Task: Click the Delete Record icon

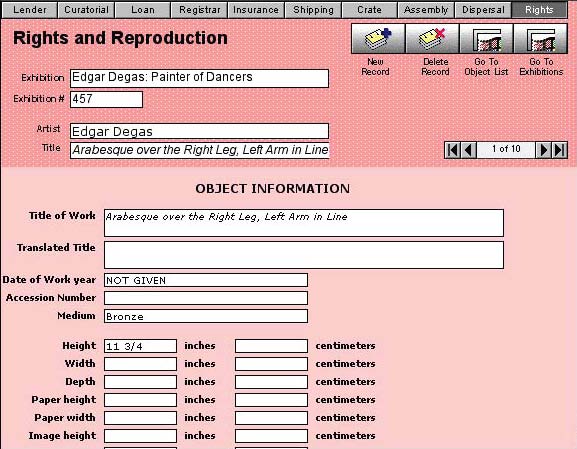Action: [432, 39]
